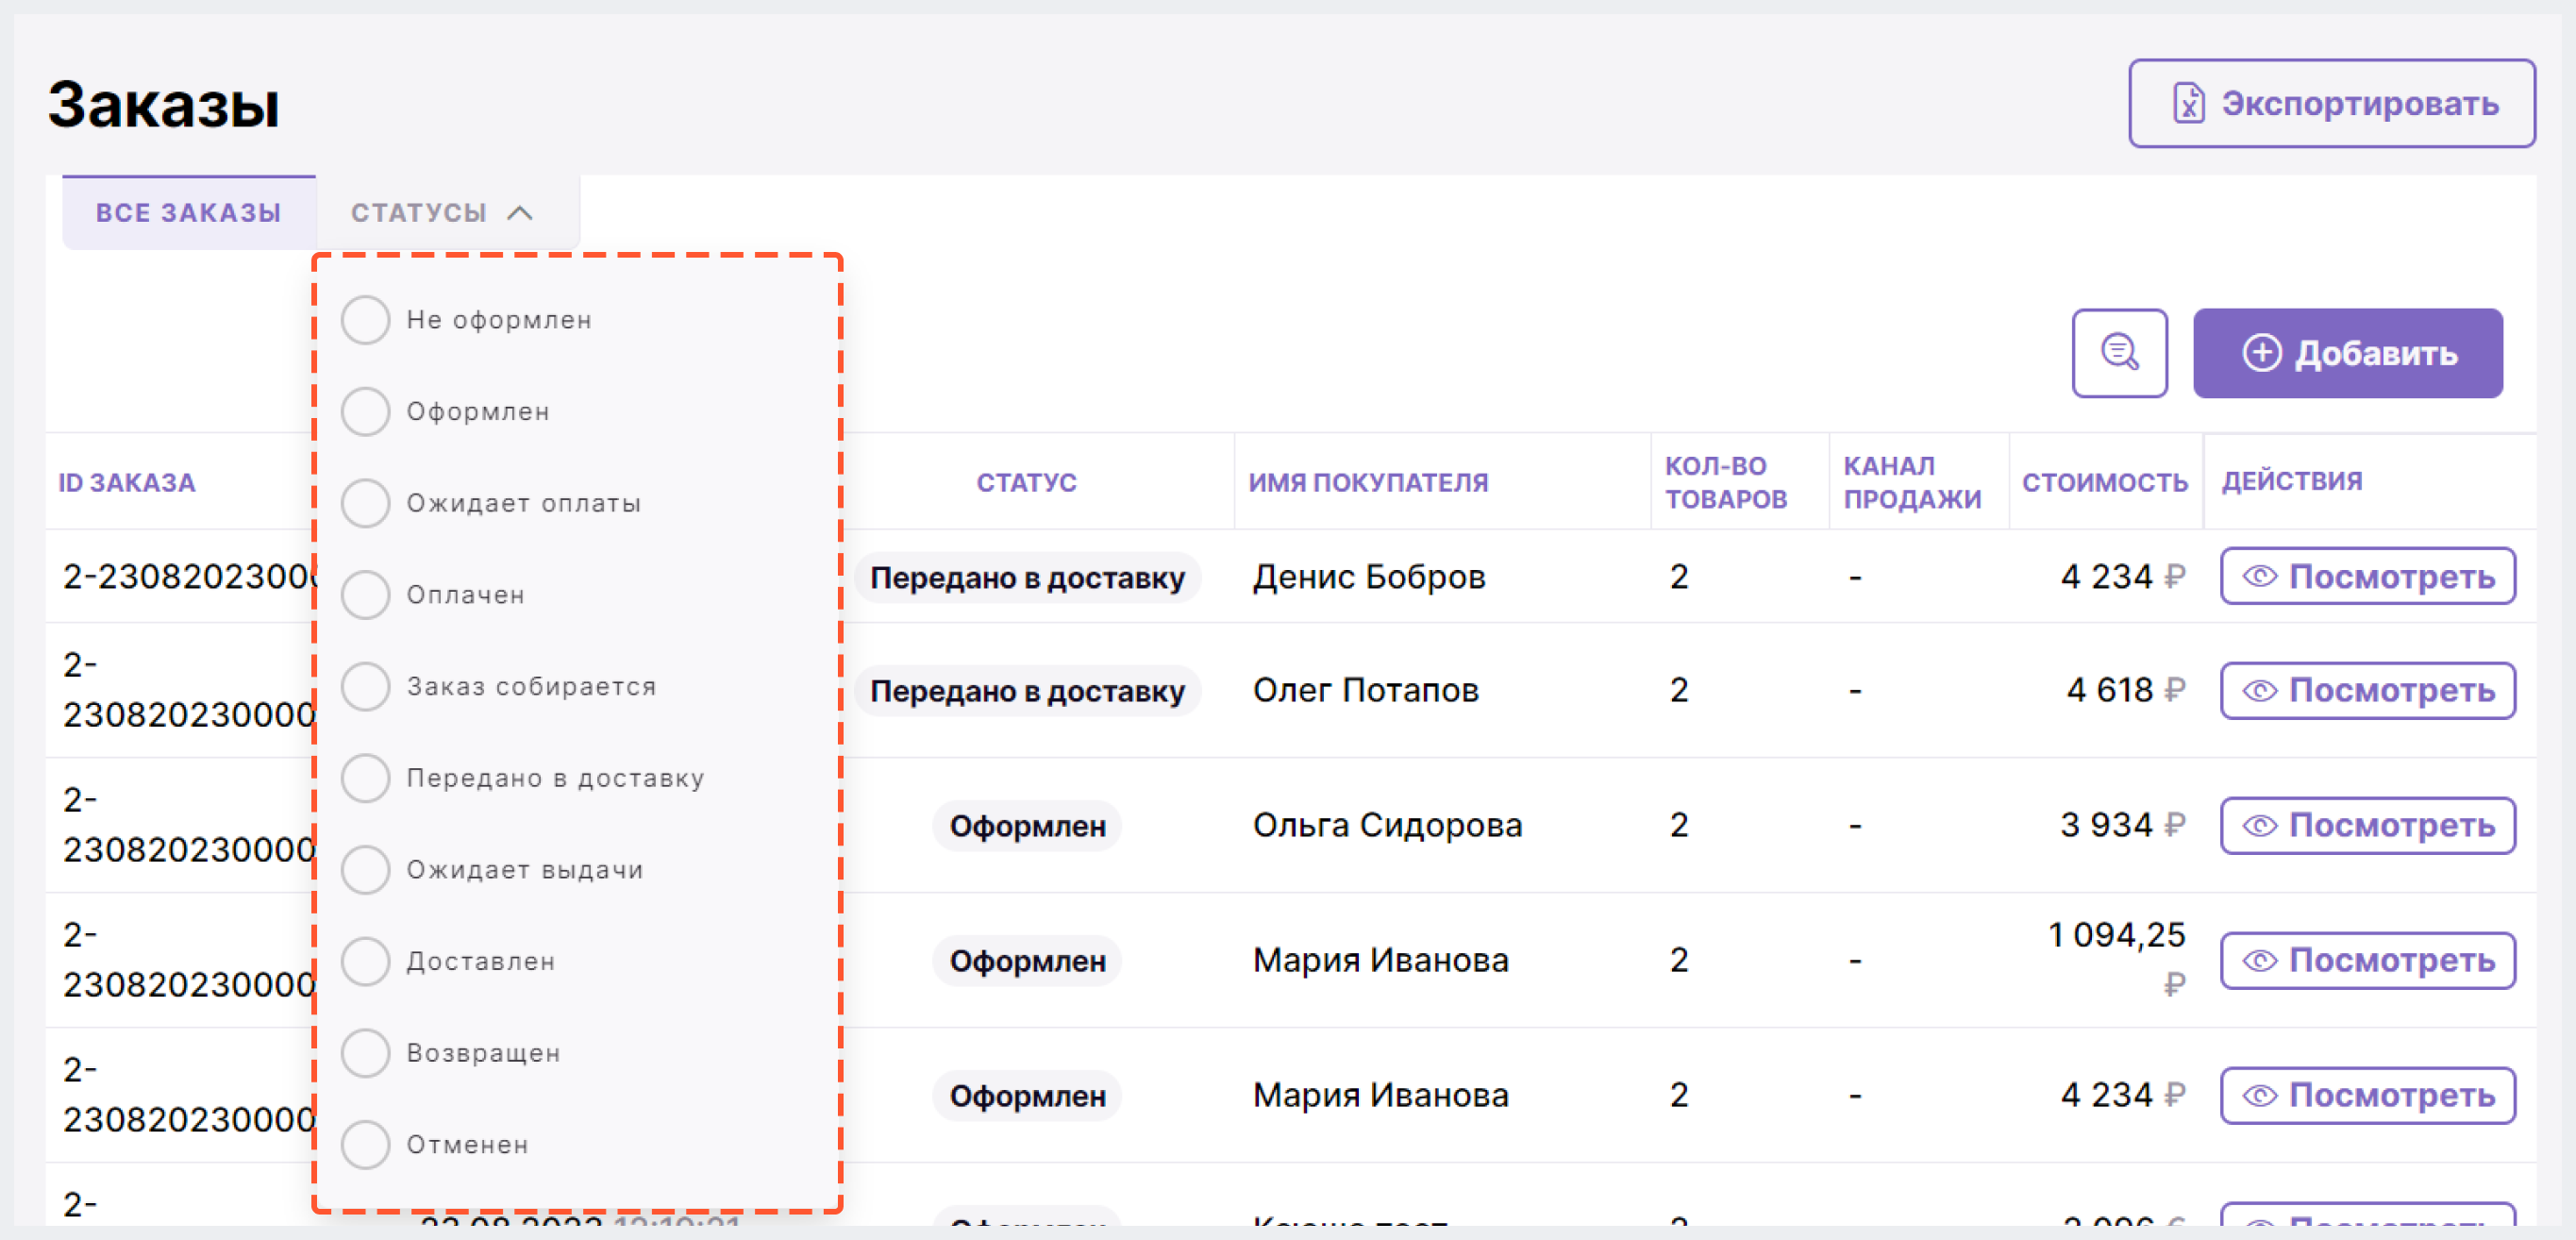Click the customer name Ольга Сидорова

coord(1387,825)
